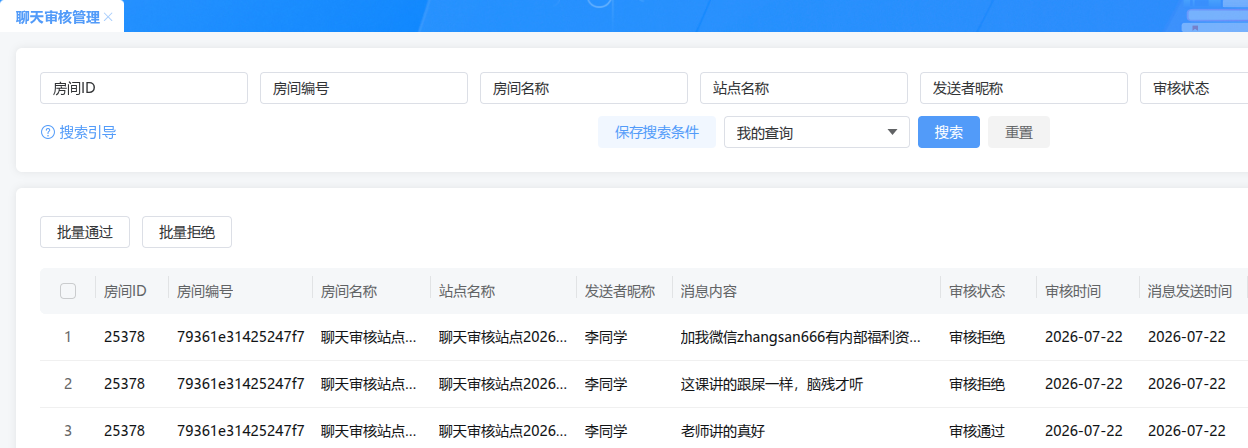This screenshot has height=448, width=1248.
Task: Click row number 1 in the table
Action: (68, 337)
